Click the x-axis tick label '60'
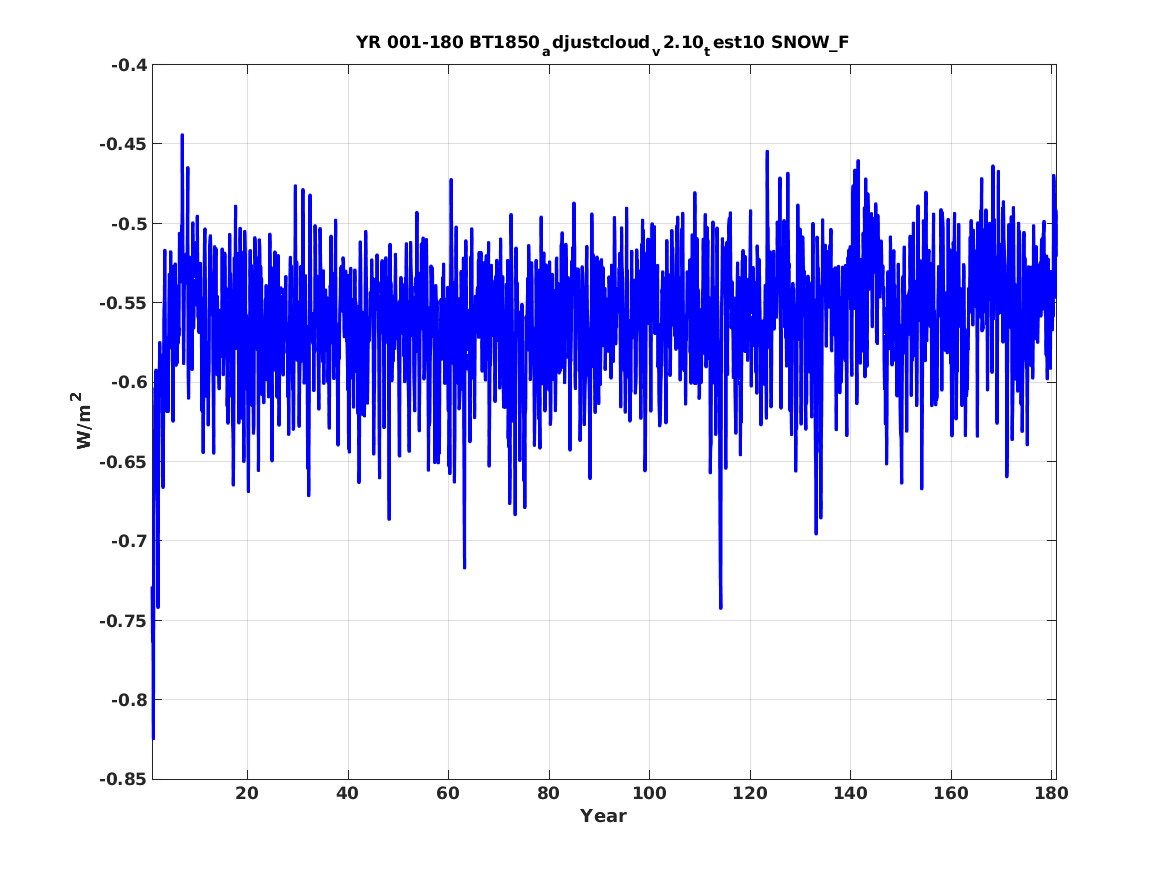The image size is (1167, 875). tap(448, 793)
